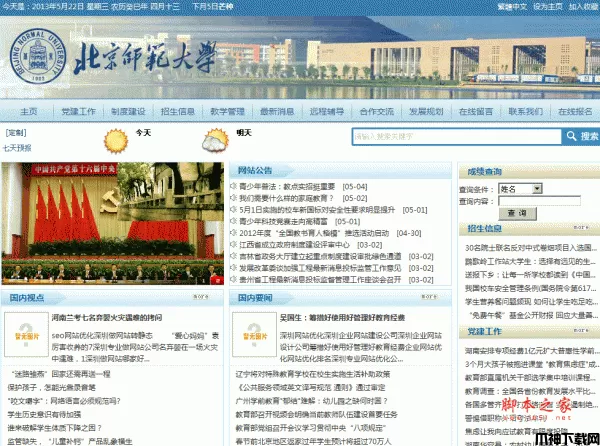
Task: Open 发展规划 navigation menu item
Action: 426,111
